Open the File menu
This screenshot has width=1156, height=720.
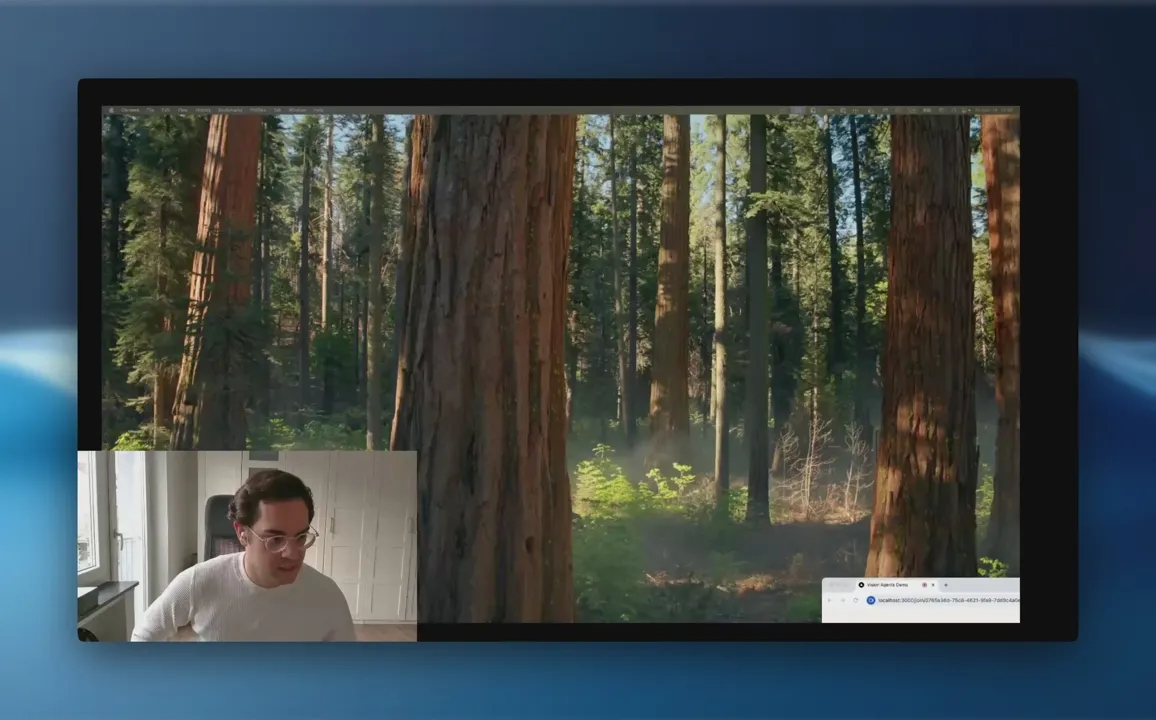150,111
